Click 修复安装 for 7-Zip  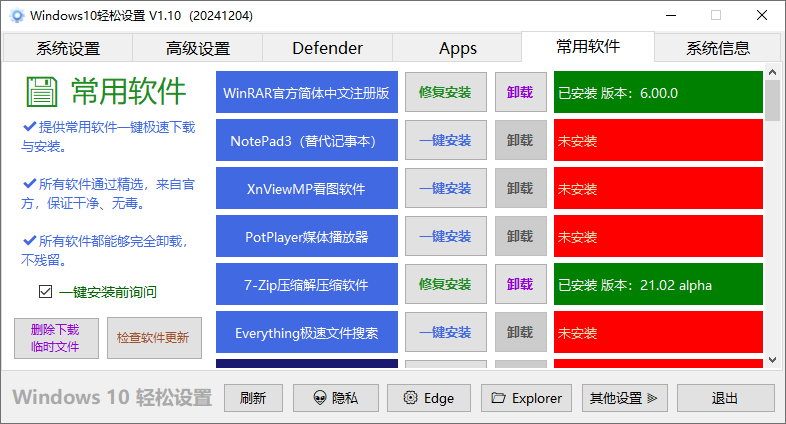(446, 285)
